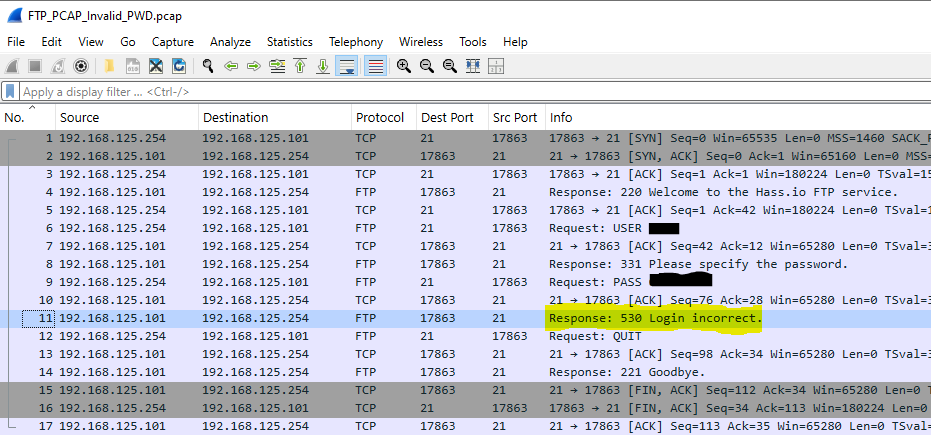Screen dimensions: 931x435
Task: Select packet 7 ACK Seq=42 row
Action: point(466,246)
